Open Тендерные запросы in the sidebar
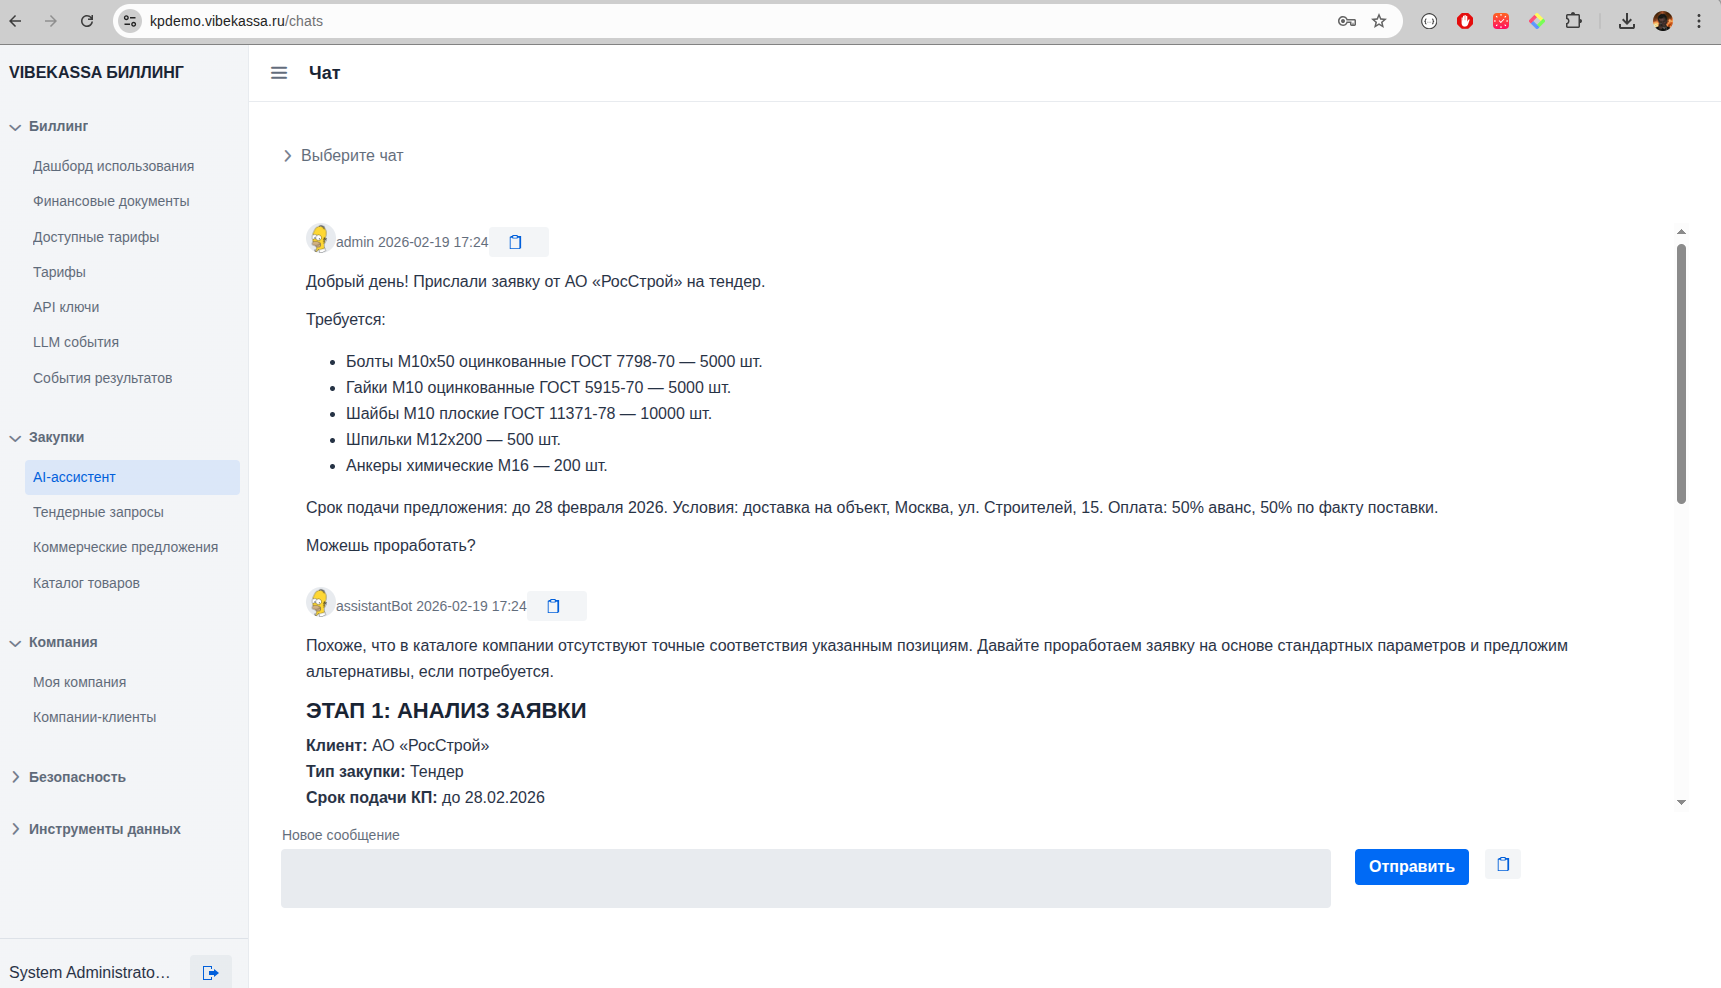Screen dimensions: 1721x988 pyautogui.click(x=98, y=512)
